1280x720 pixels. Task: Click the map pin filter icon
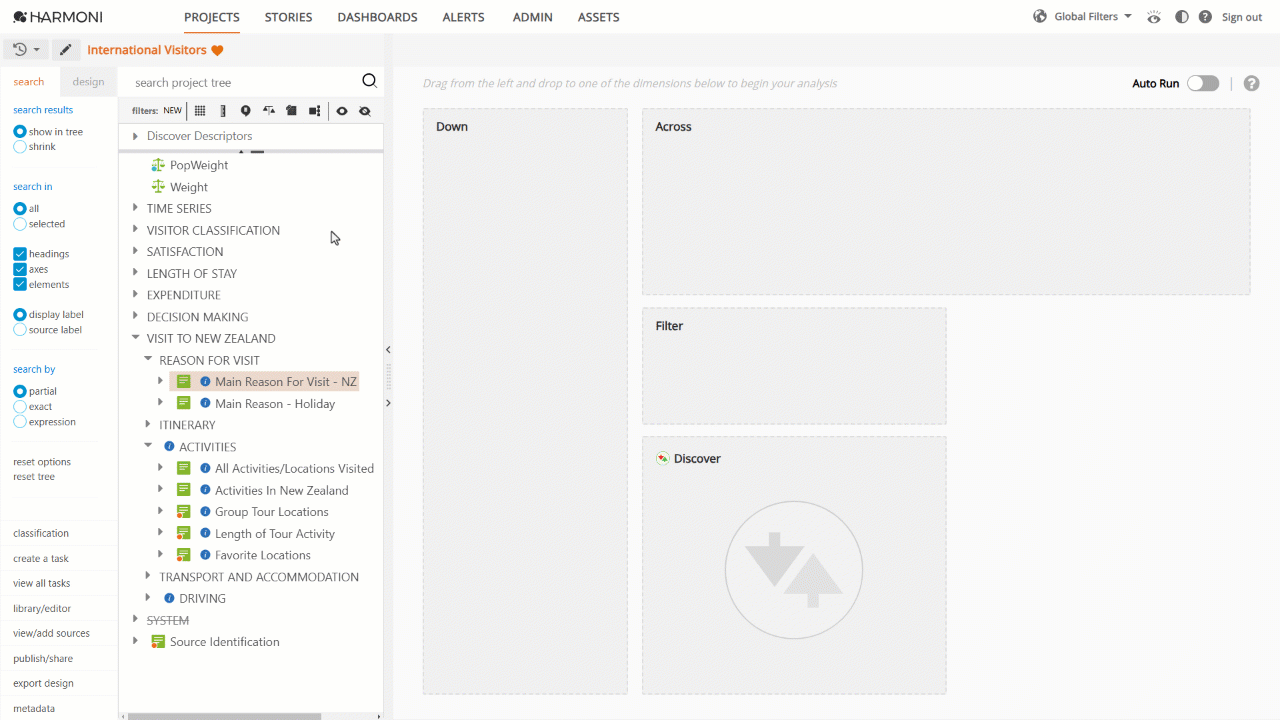pos(246,111)
